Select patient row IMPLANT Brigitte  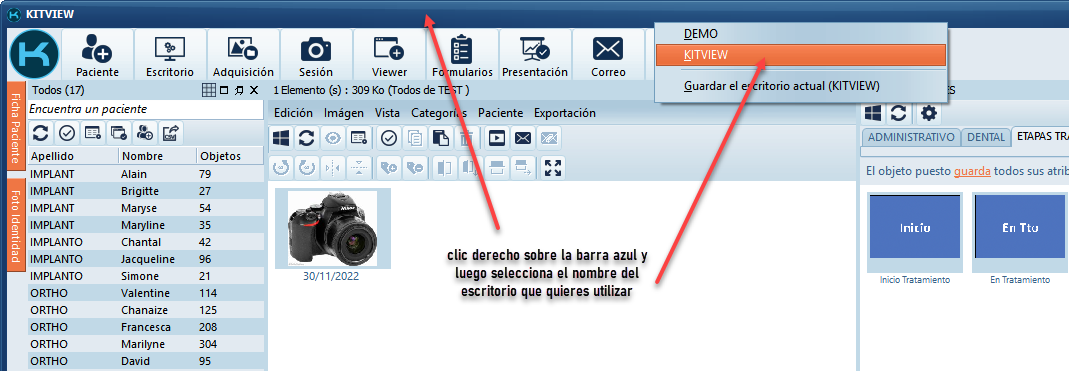[x=145, y=191]
